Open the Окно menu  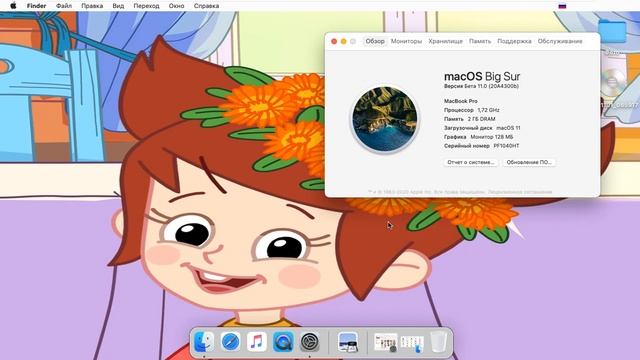pyautogui.click(x=176, y=6)
